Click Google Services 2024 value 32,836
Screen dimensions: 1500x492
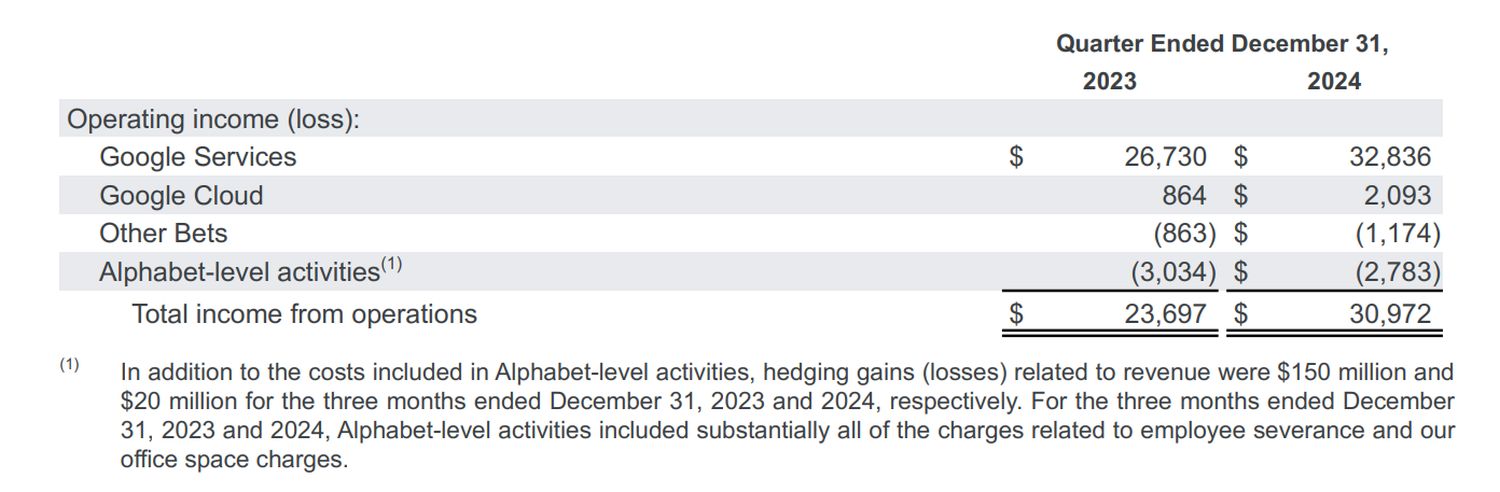pos(1391,157)
